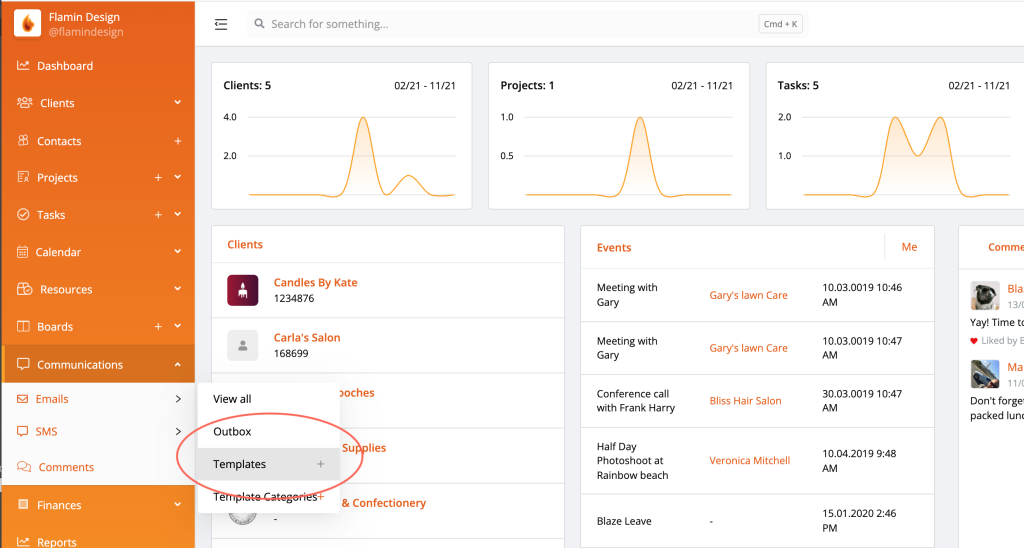Click the plus icon beside Contacts

pos(178,141)
